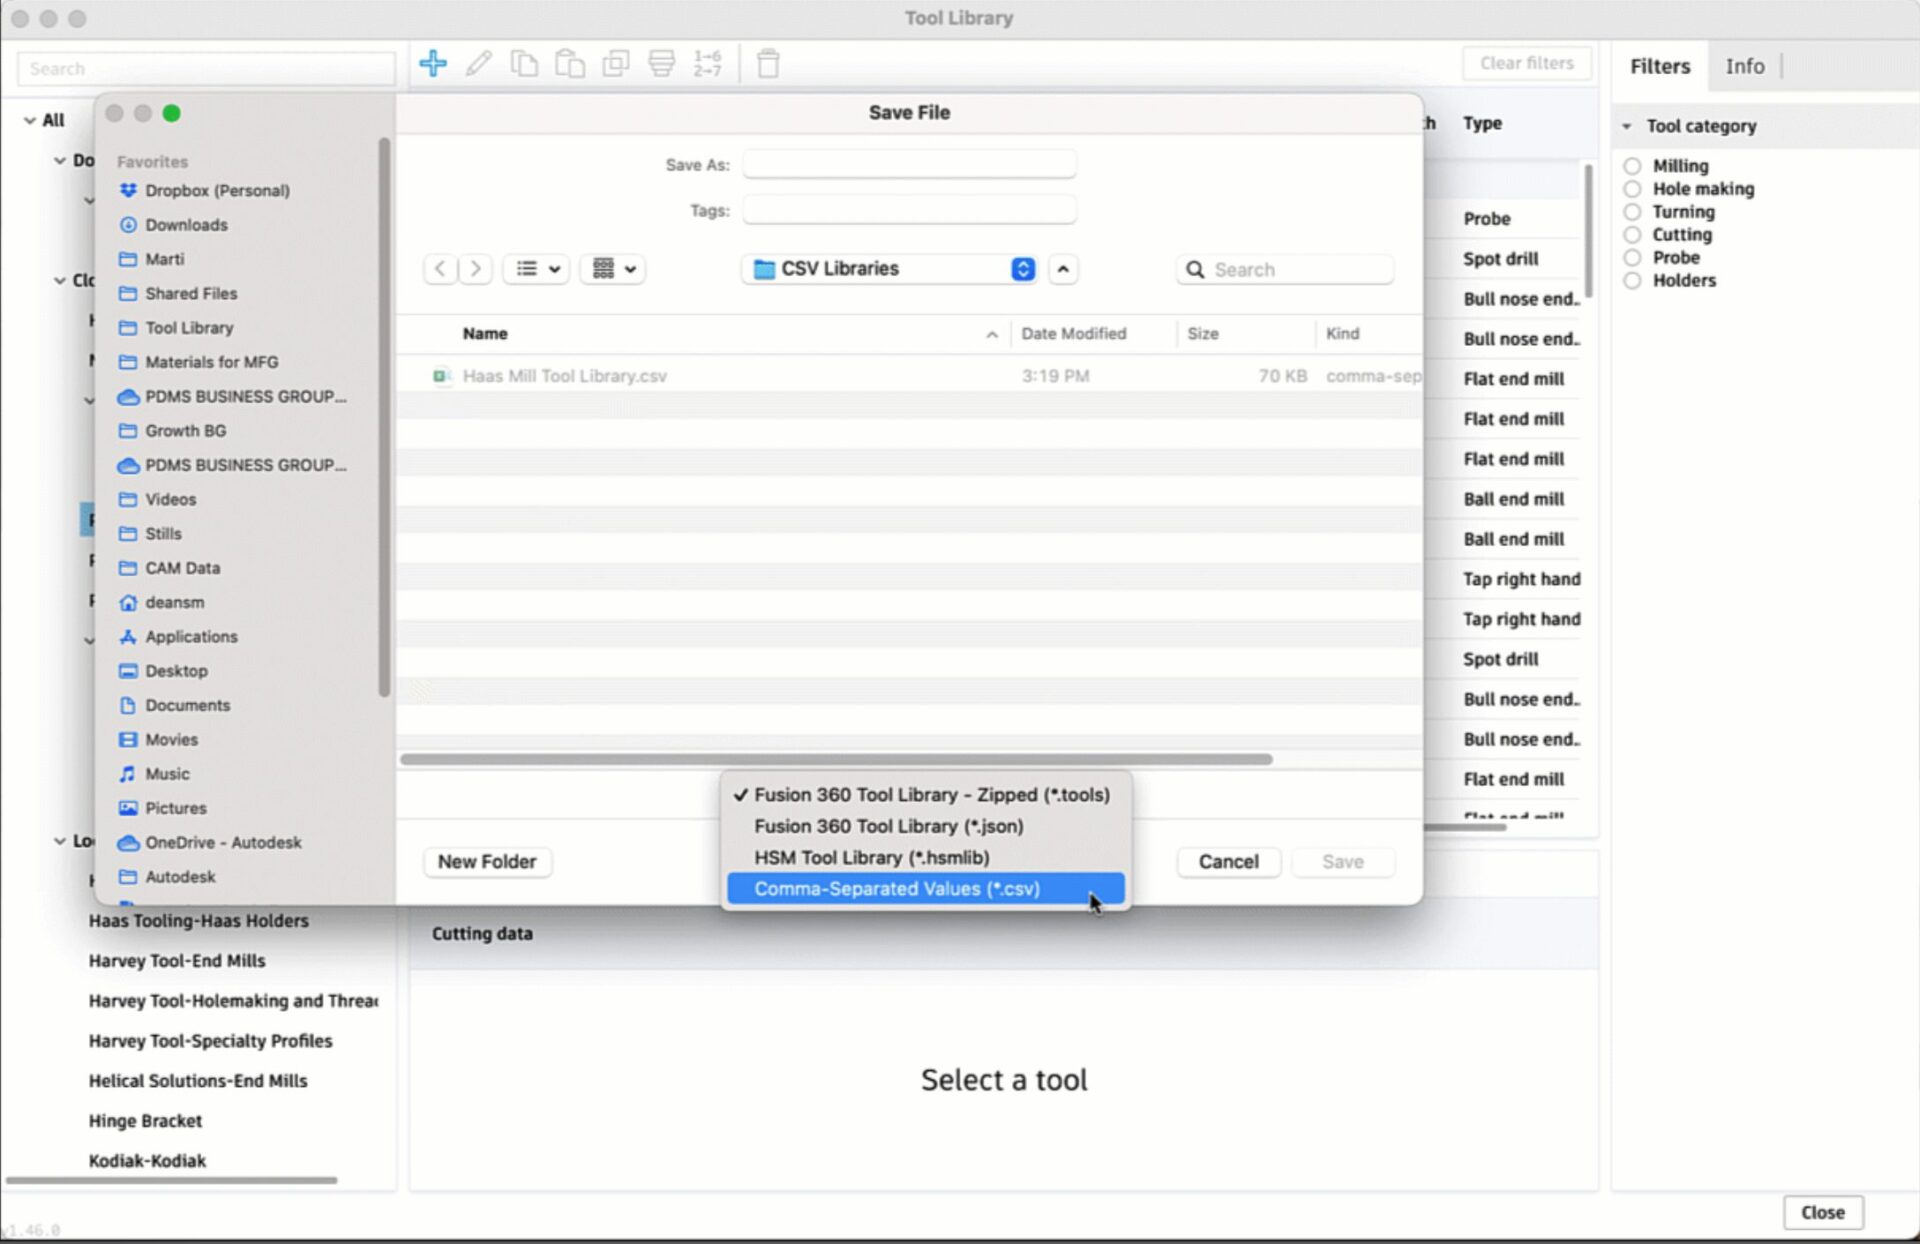Click the back navigation arrow
Screen dimensions: 1920x1244
(x=440, y=269)
